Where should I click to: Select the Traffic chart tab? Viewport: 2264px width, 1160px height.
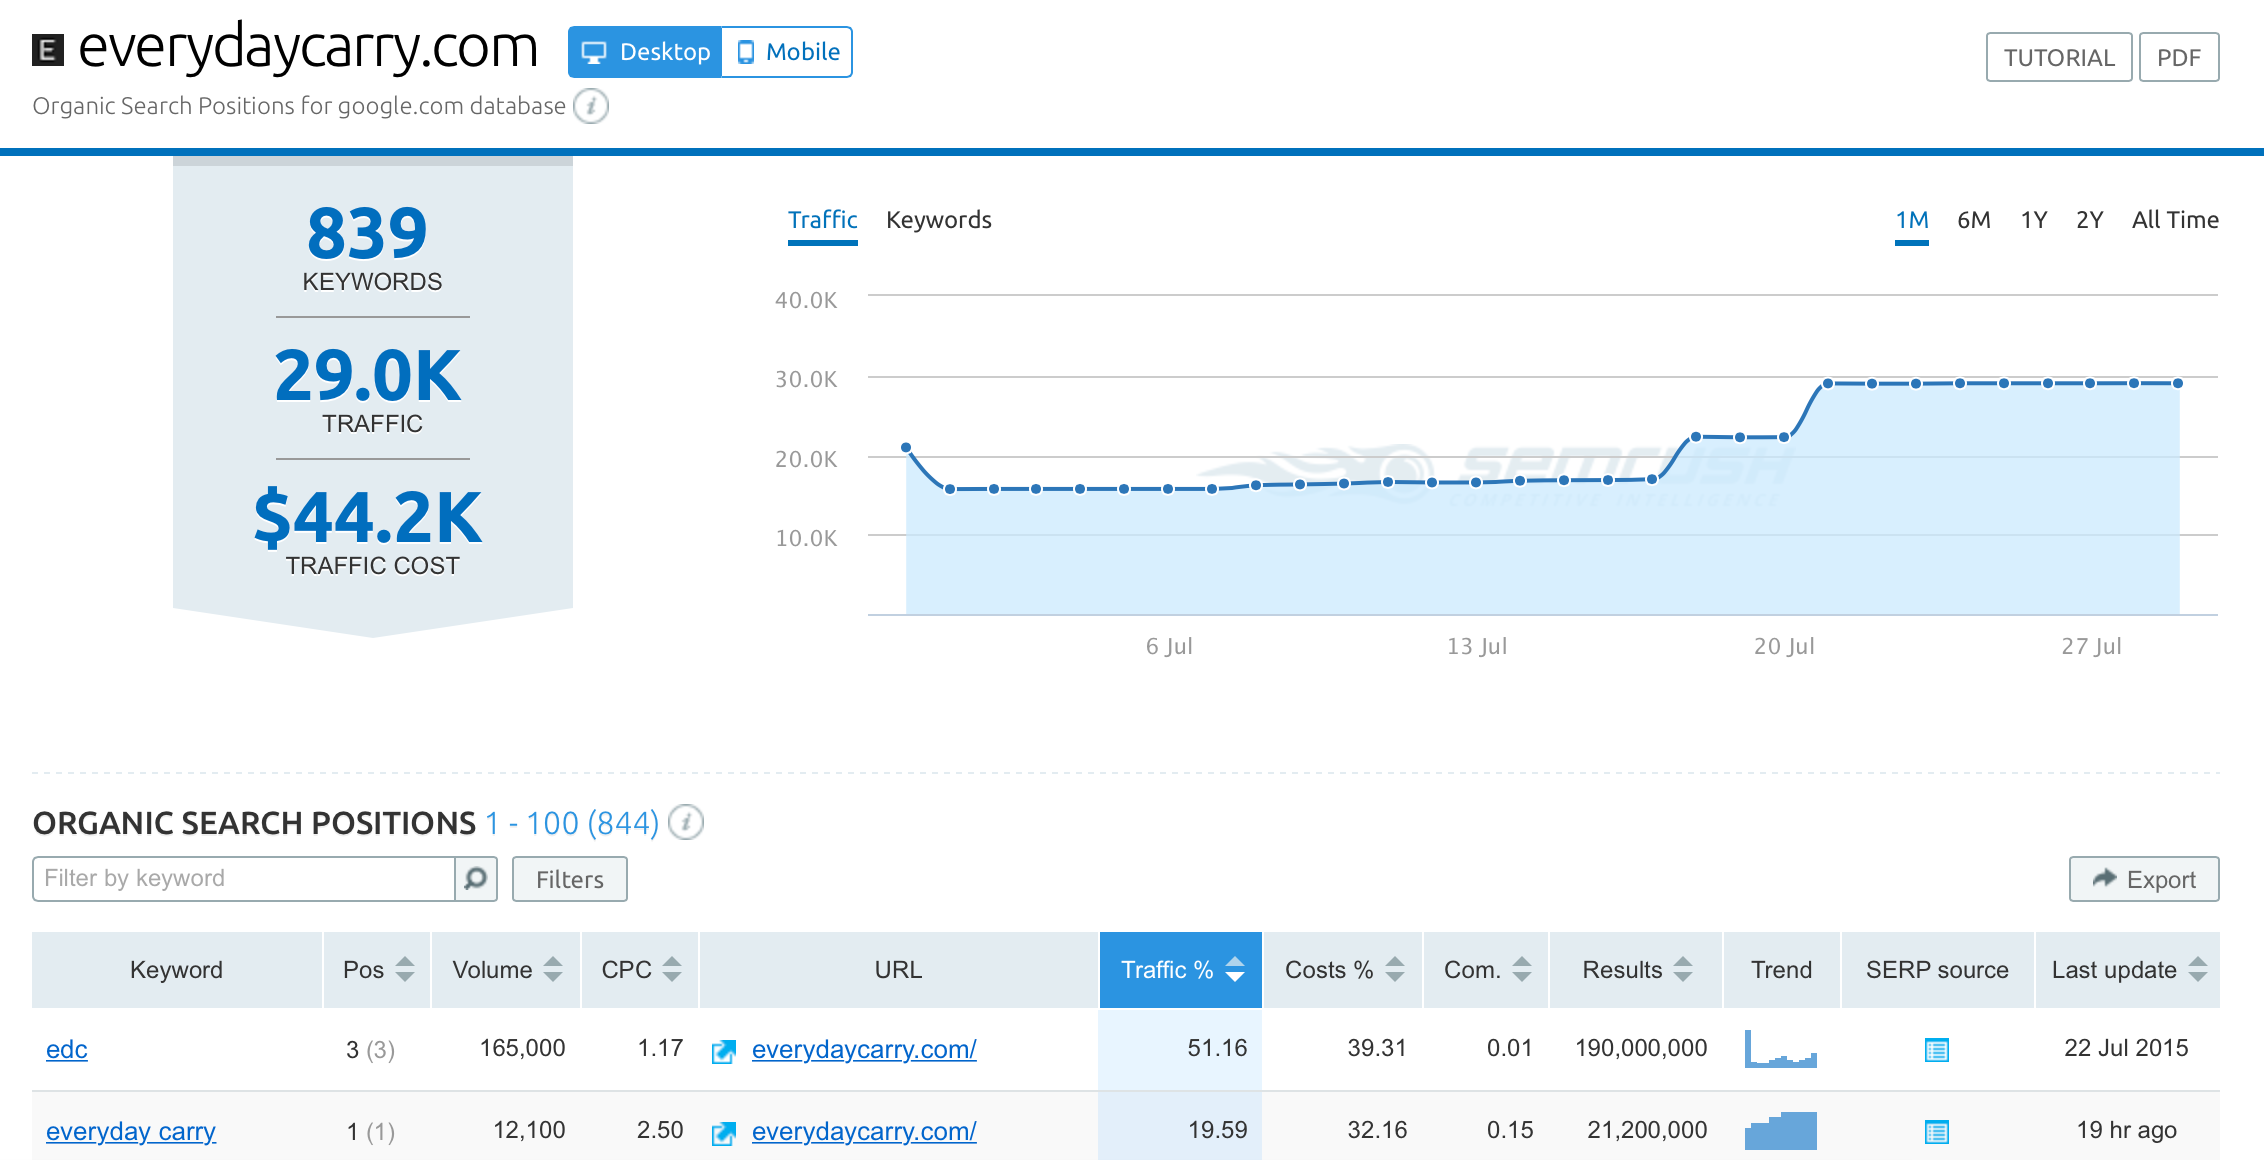823,220
